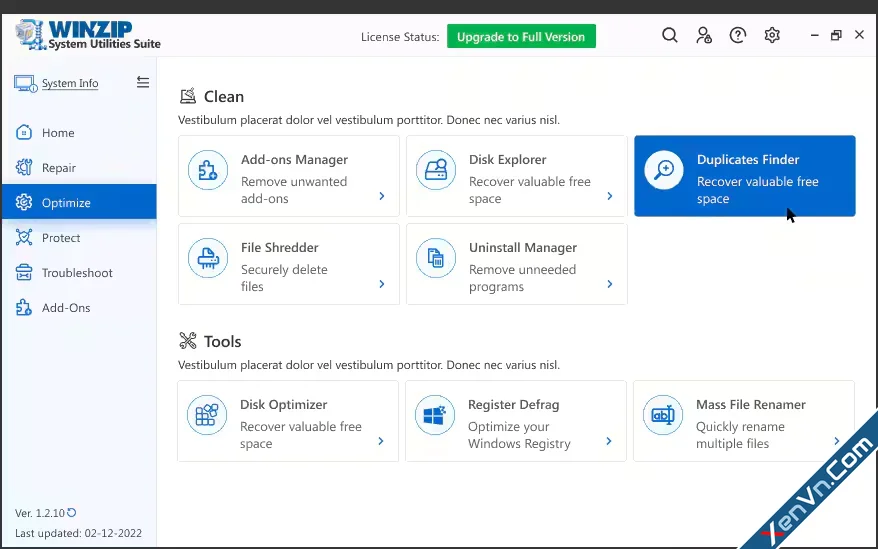Click 'Quickly rename multiple files' text
This screenshot has height=549, width=878.
(x=740, y=435)
